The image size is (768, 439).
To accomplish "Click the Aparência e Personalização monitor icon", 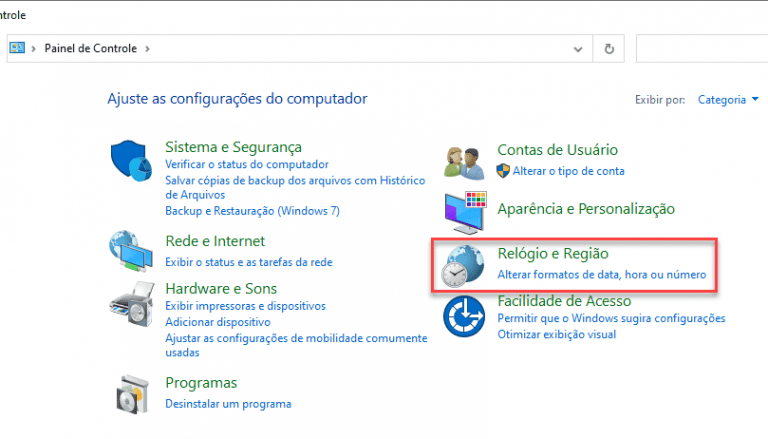I will 465,212.
